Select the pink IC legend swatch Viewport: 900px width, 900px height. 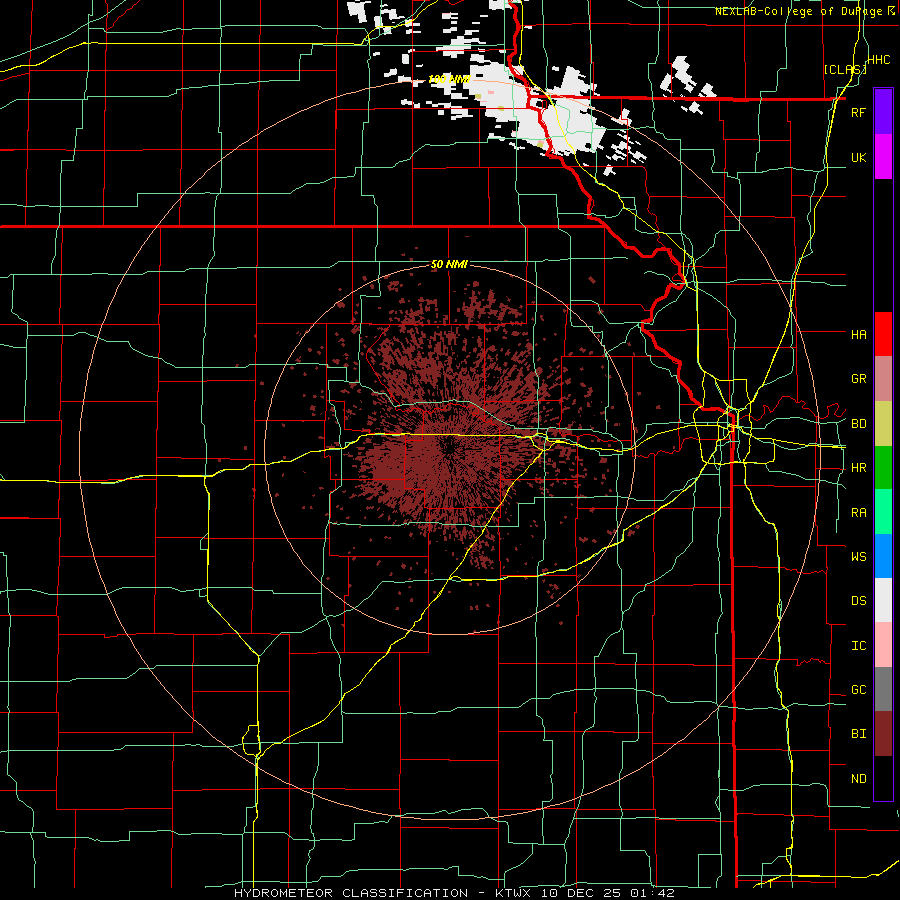883,645
